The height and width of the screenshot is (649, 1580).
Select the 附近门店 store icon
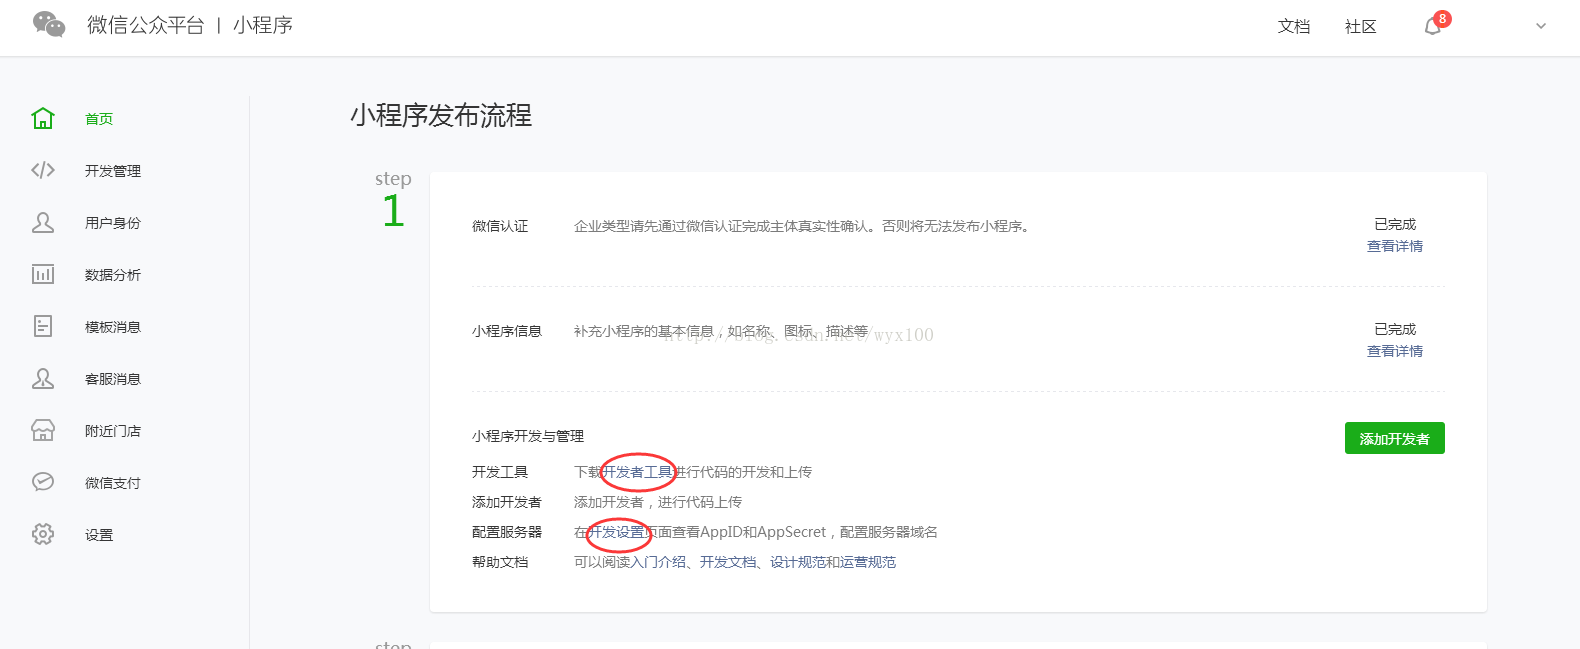(43, 431)
